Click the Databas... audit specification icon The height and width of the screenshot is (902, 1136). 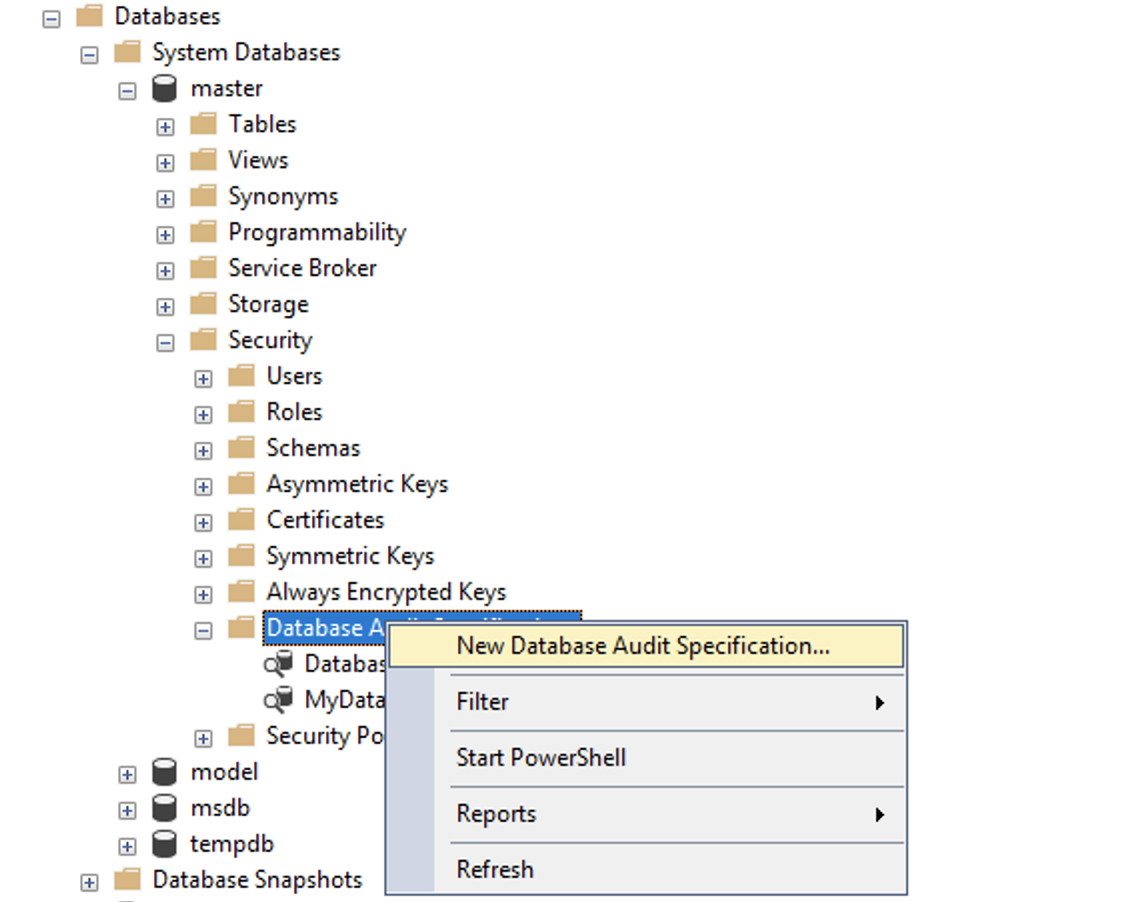pos(278,664)
